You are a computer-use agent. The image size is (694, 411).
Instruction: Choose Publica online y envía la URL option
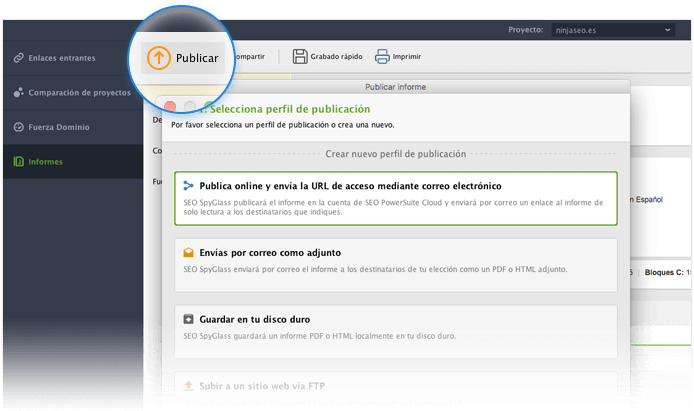coord(396,199)
